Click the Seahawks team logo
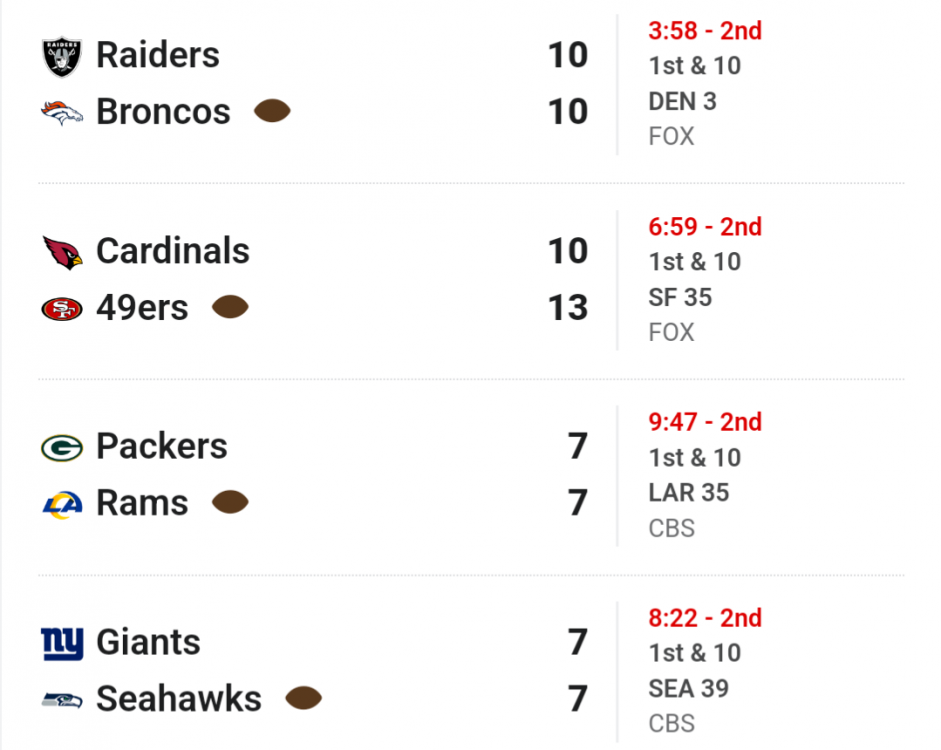The image size is (941, 750). coord(62,700)
